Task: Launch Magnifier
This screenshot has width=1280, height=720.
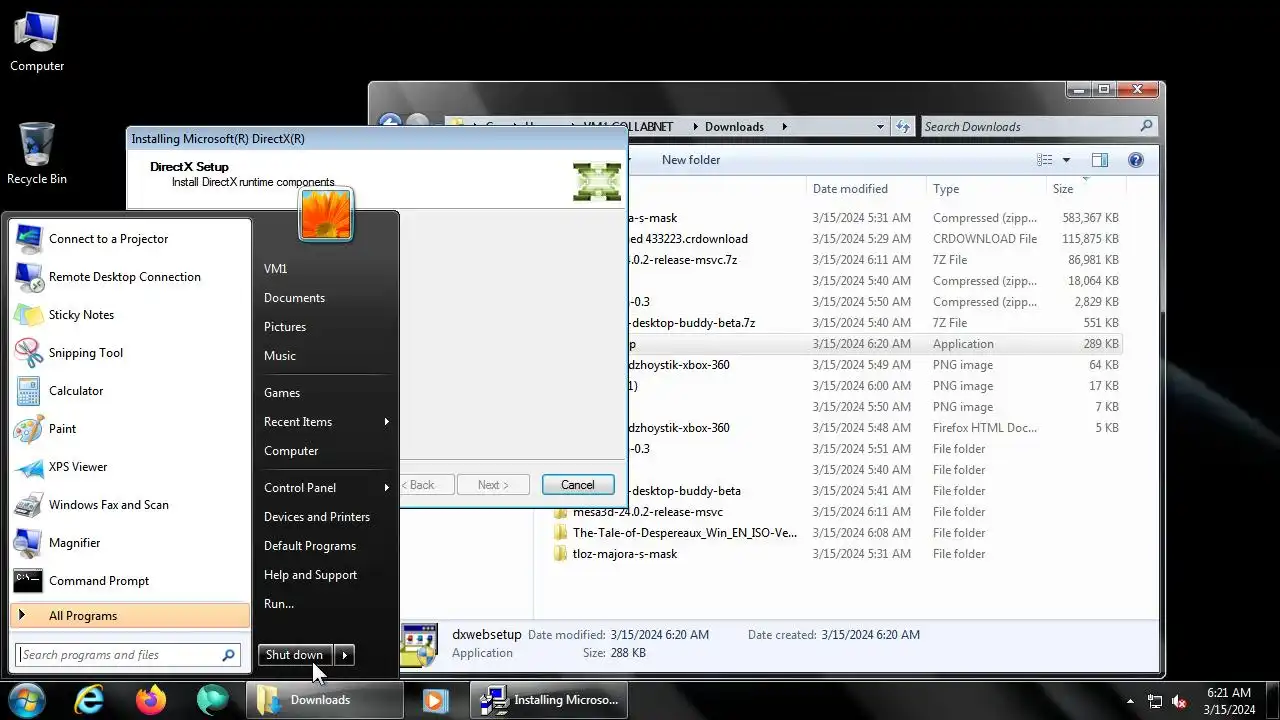Action: coord(130,543)
